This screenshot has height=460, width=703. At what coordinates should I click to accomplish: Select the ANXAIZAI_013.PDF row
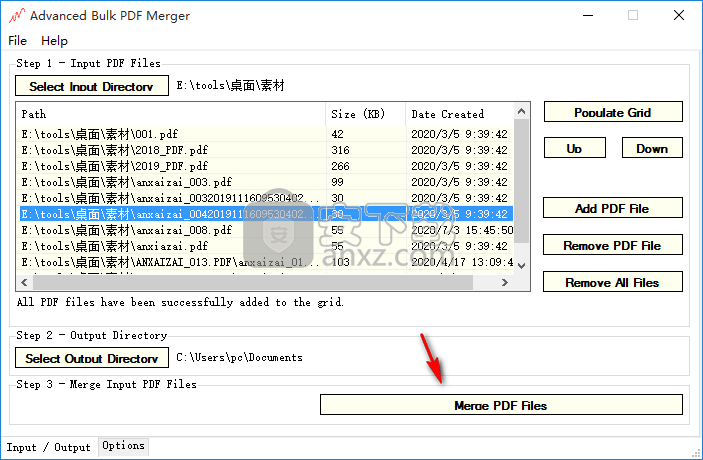click(266, 262)
